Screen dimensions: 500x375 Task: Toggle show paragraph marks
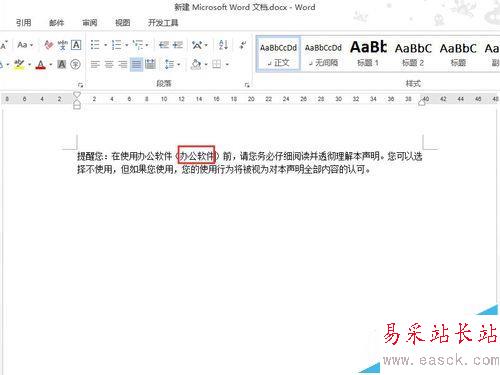click(x=243, y=45)
